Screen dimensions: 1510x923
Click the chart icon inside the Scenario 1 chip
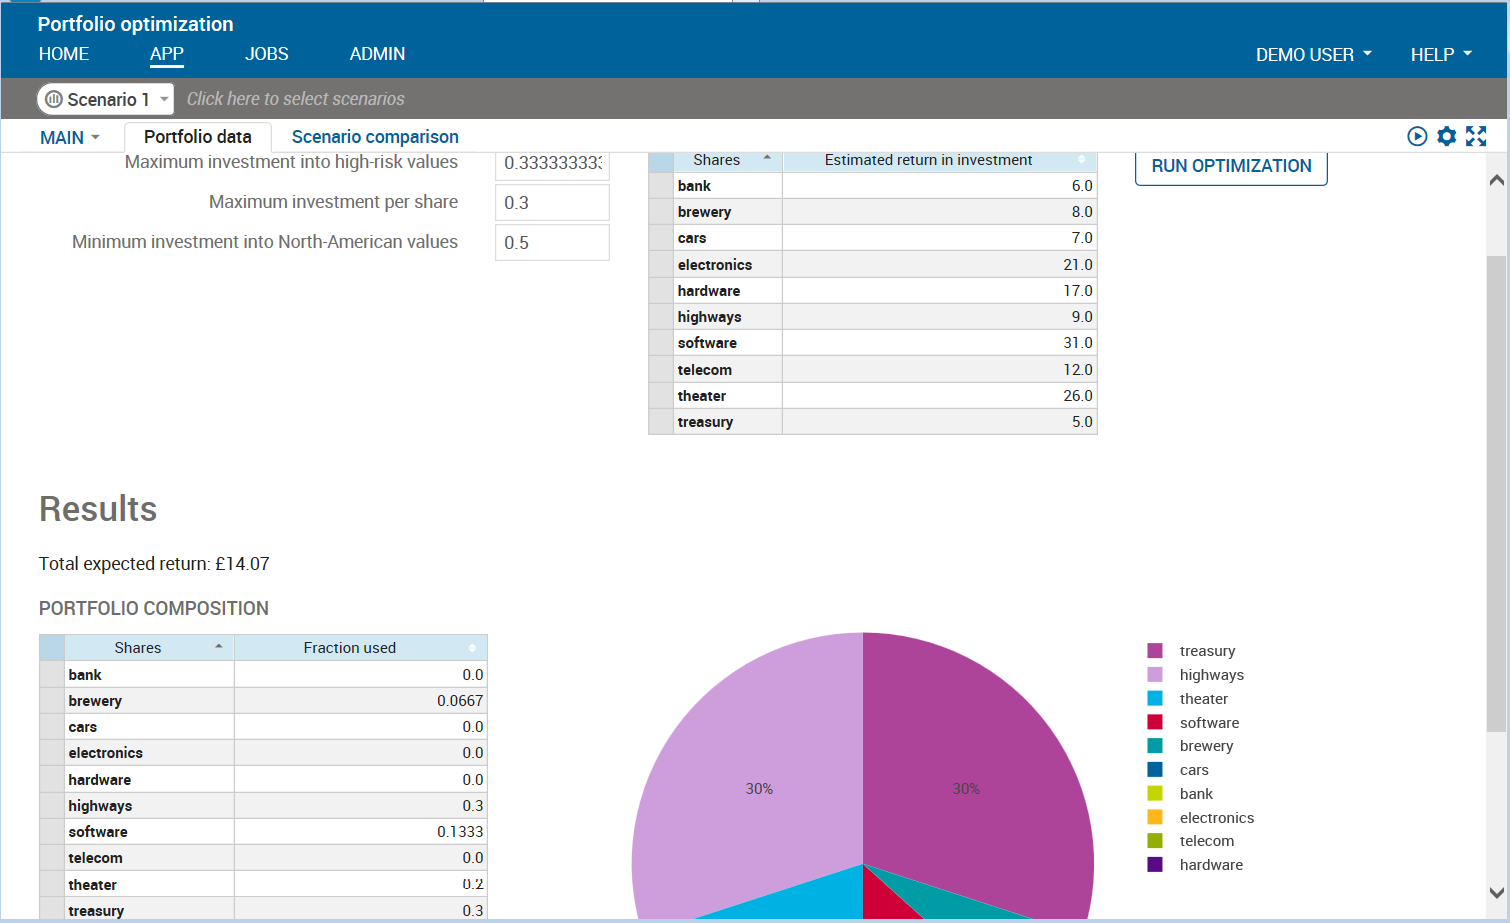(53, 99)
